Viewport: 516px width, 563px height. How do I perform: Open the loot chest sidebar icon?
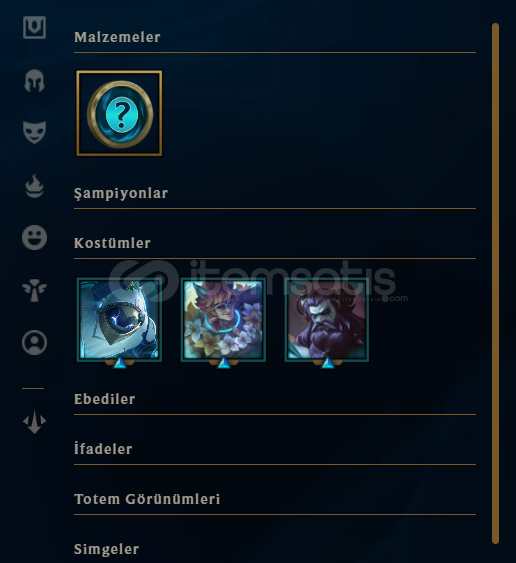pyautogui.click(x=34, y=27)
